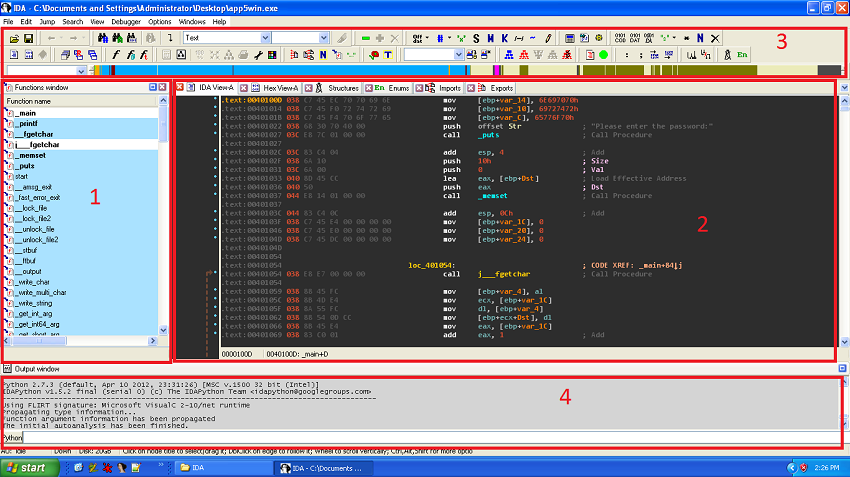Click the 0101 COD convert-to-code icon
The image size is (850, 477).
click(x=620, y=38)
